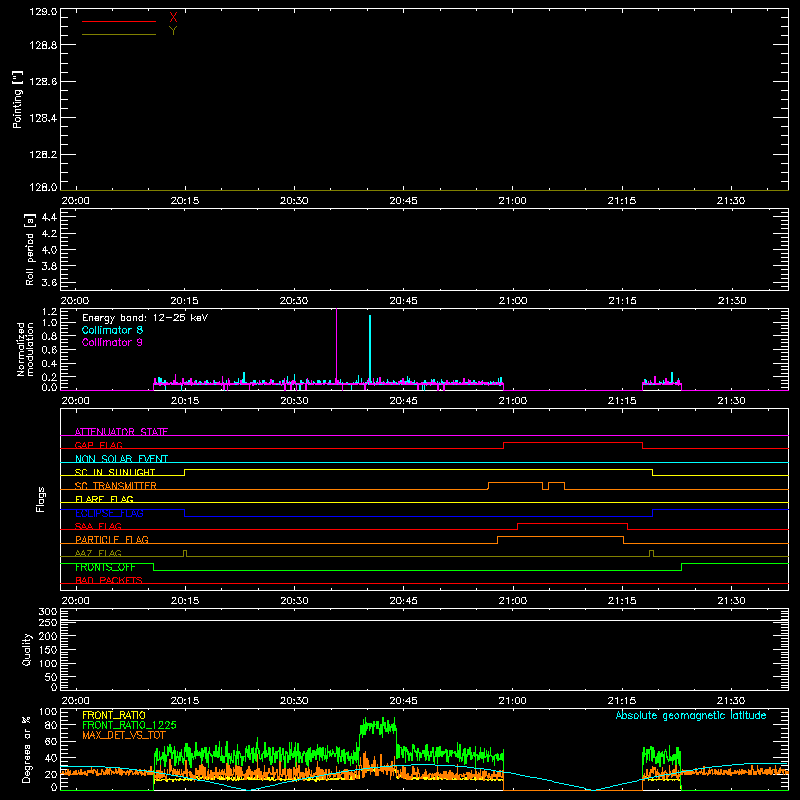
Task: Click the olive Y legend line
Action: (119, 35)
